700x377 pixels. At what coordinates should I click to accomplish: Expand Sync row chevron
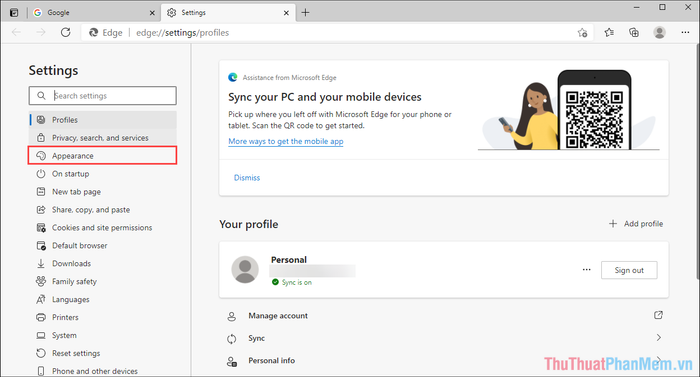tap(658, 338)
